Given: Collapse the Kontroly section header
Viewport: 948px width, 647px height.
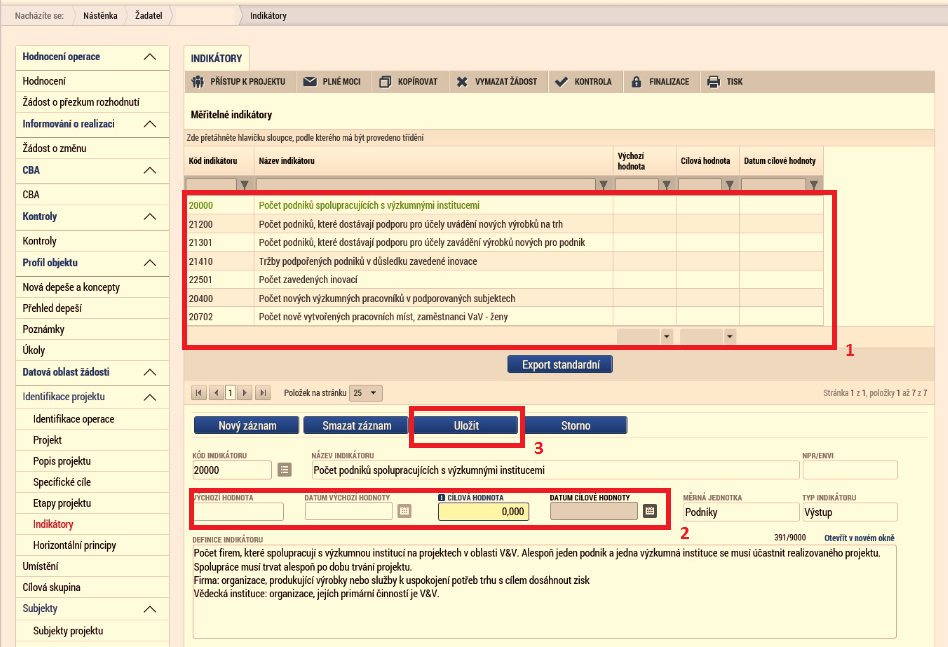Looking at the screenshot, I should pos(150,216).
